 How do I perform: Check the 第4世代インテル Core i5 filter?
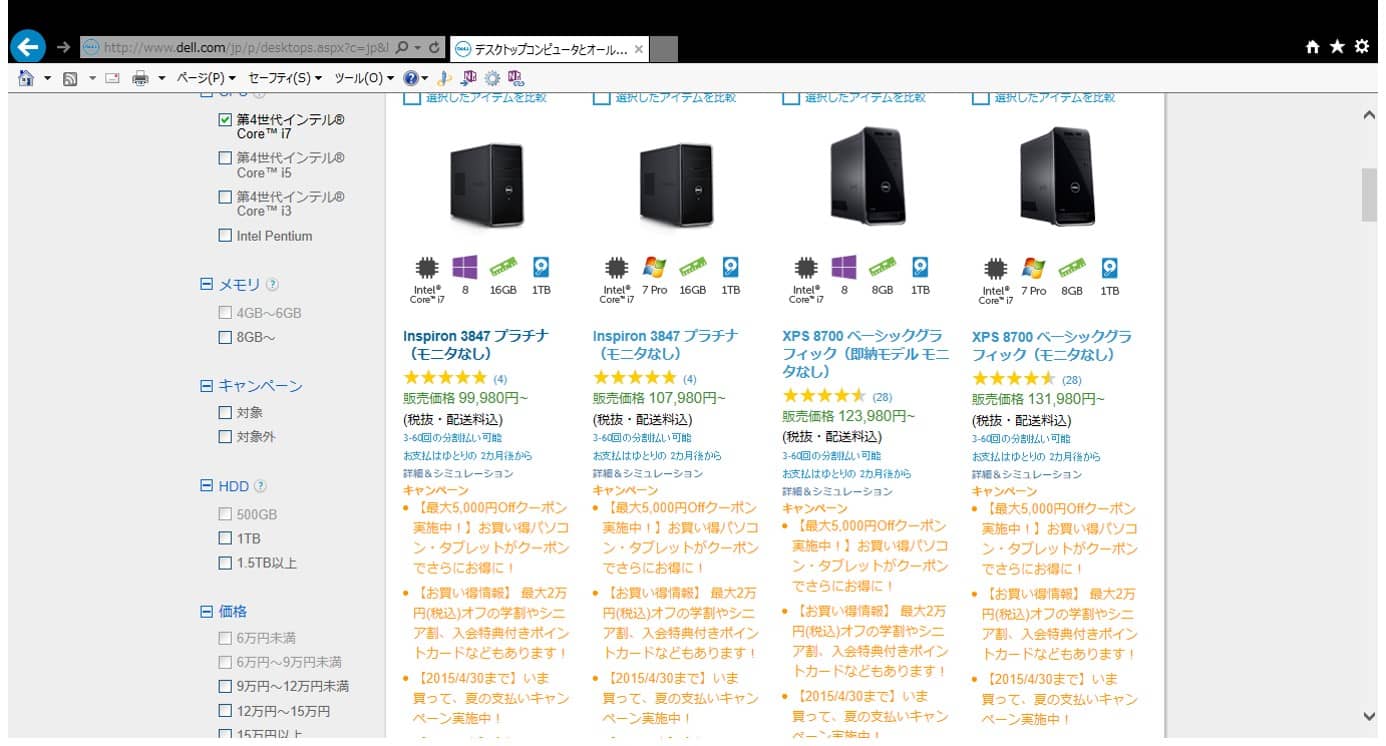225,158
